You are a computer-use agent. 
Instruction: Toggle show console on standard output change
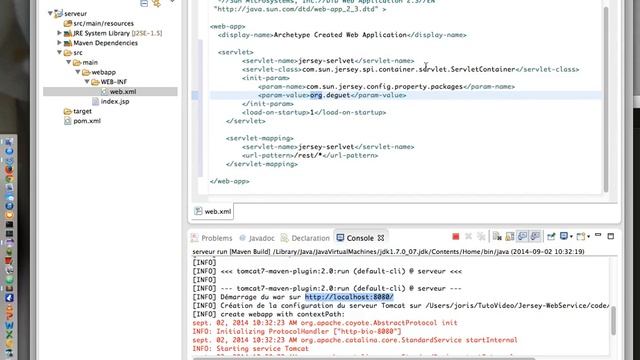(x=522, y=236)
